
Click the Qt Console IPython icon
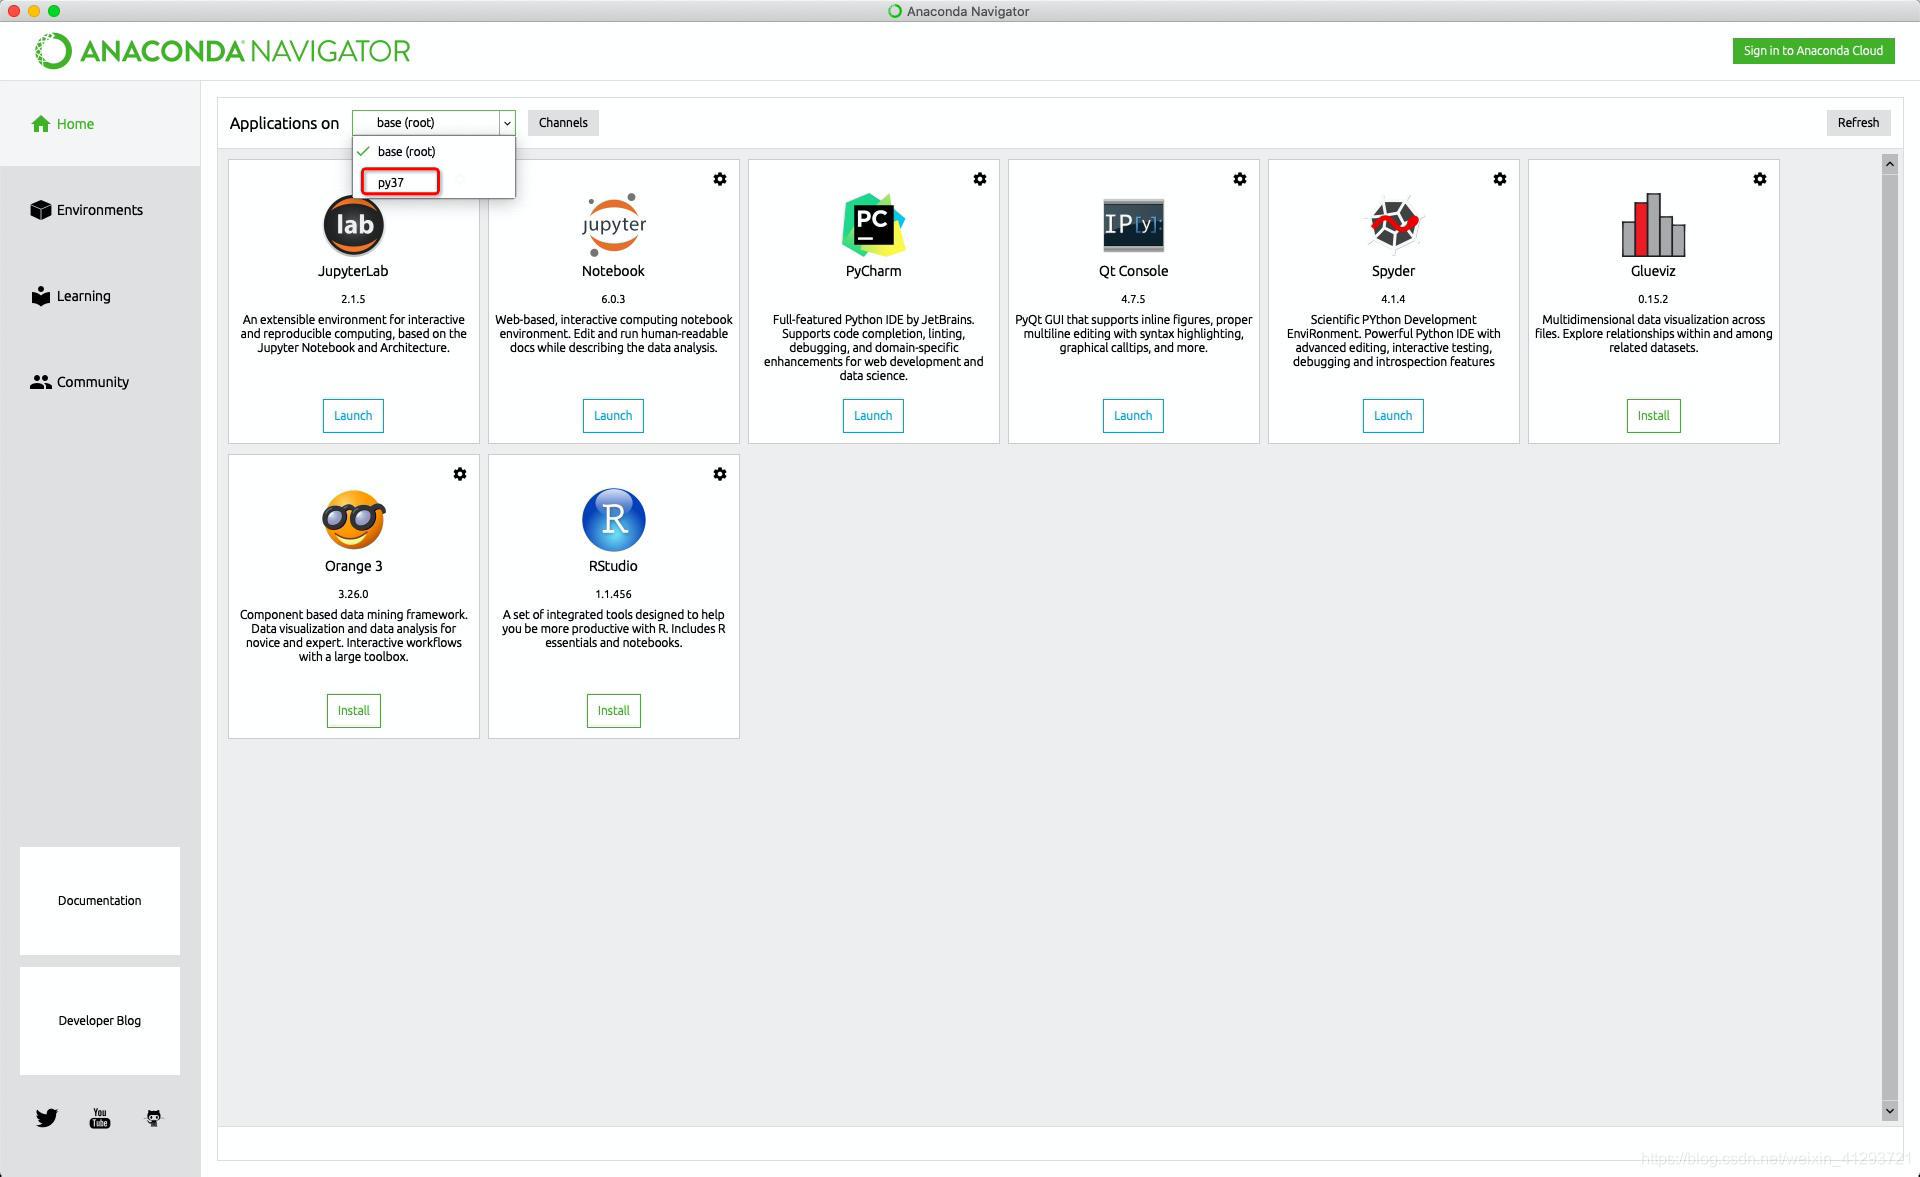point(1133,225)
